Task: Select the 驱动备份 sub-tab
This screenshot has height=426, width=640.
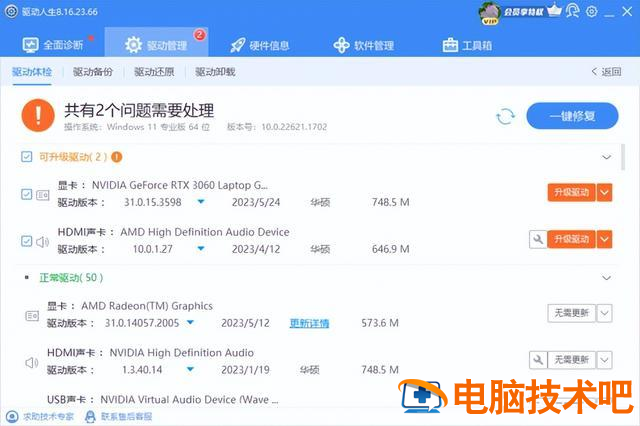Action: point(93,72)
